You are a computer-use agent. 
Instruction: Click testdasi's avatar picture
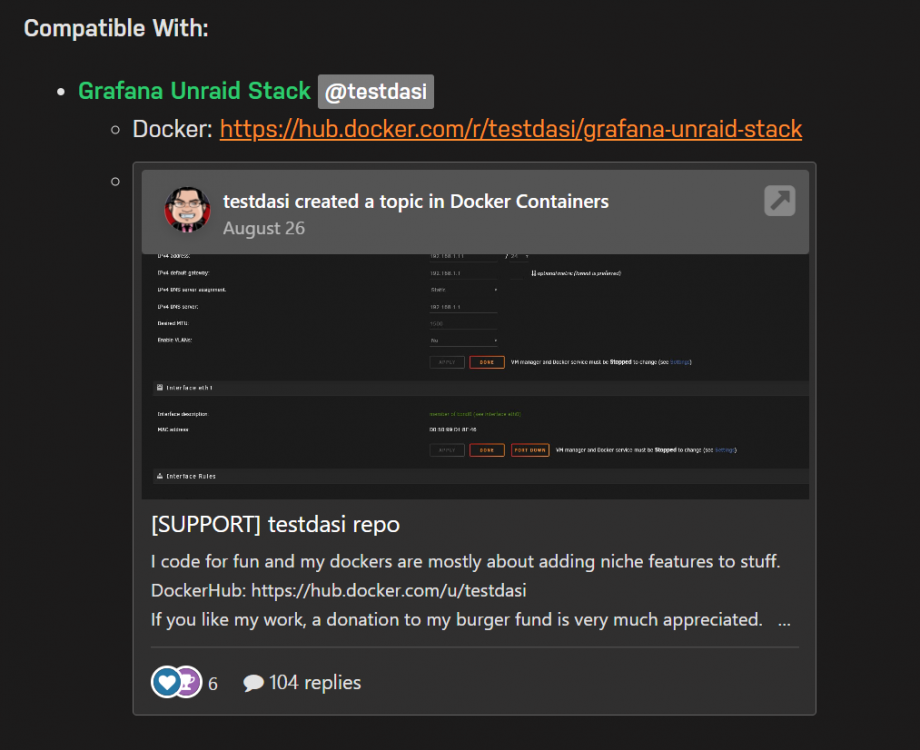(x=187, y=210)
